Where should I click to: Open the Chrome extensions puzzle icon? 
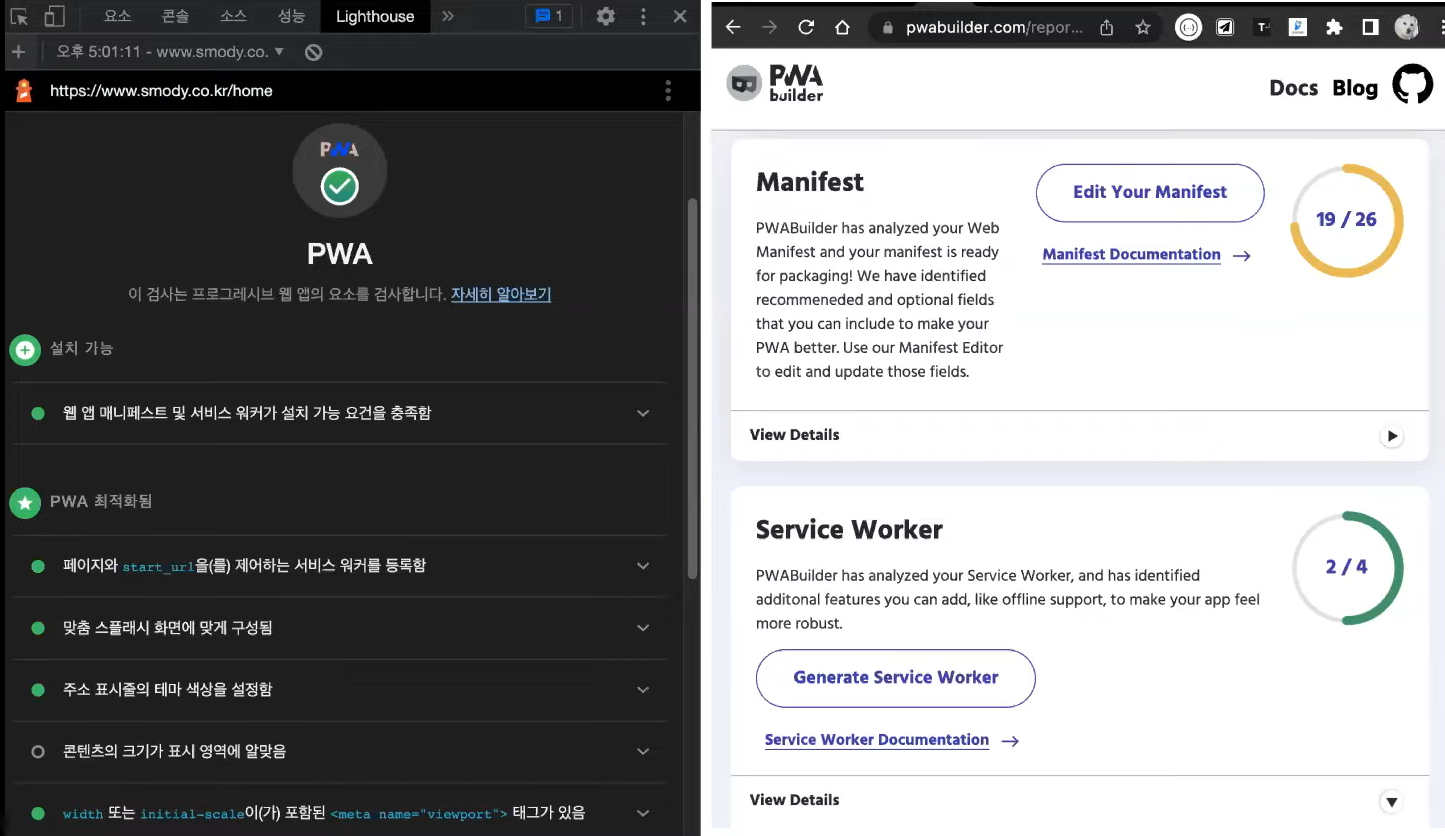(x=1334, y=28)
